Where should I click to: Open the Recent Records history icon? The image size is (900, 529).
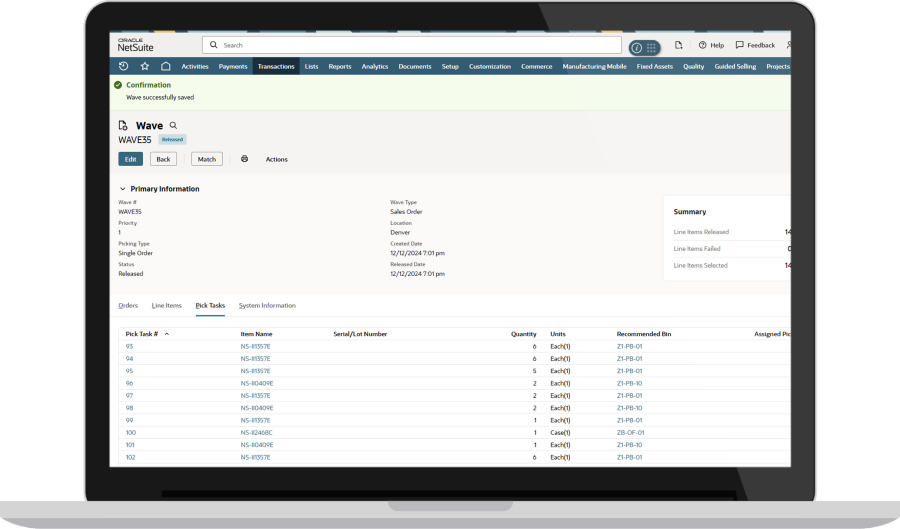[124, 67]
